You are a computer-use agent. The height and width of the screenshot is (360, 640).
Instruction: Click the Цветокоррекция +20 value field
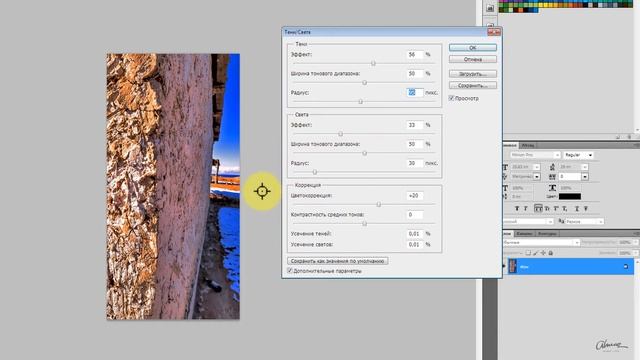coord(414,196)
